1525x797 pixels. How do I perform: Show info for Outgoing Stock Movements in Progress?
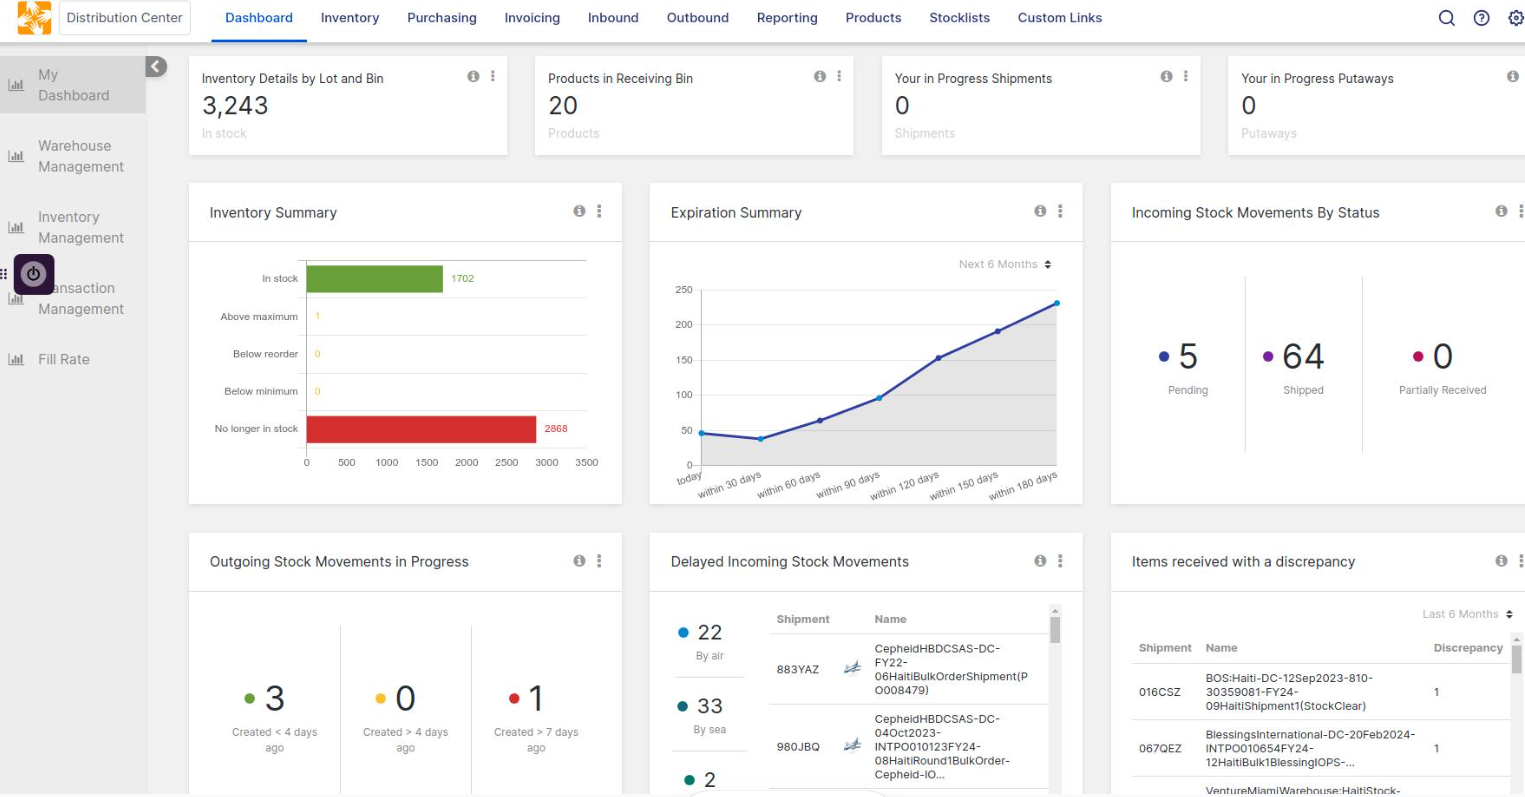(x=579, y=561)
